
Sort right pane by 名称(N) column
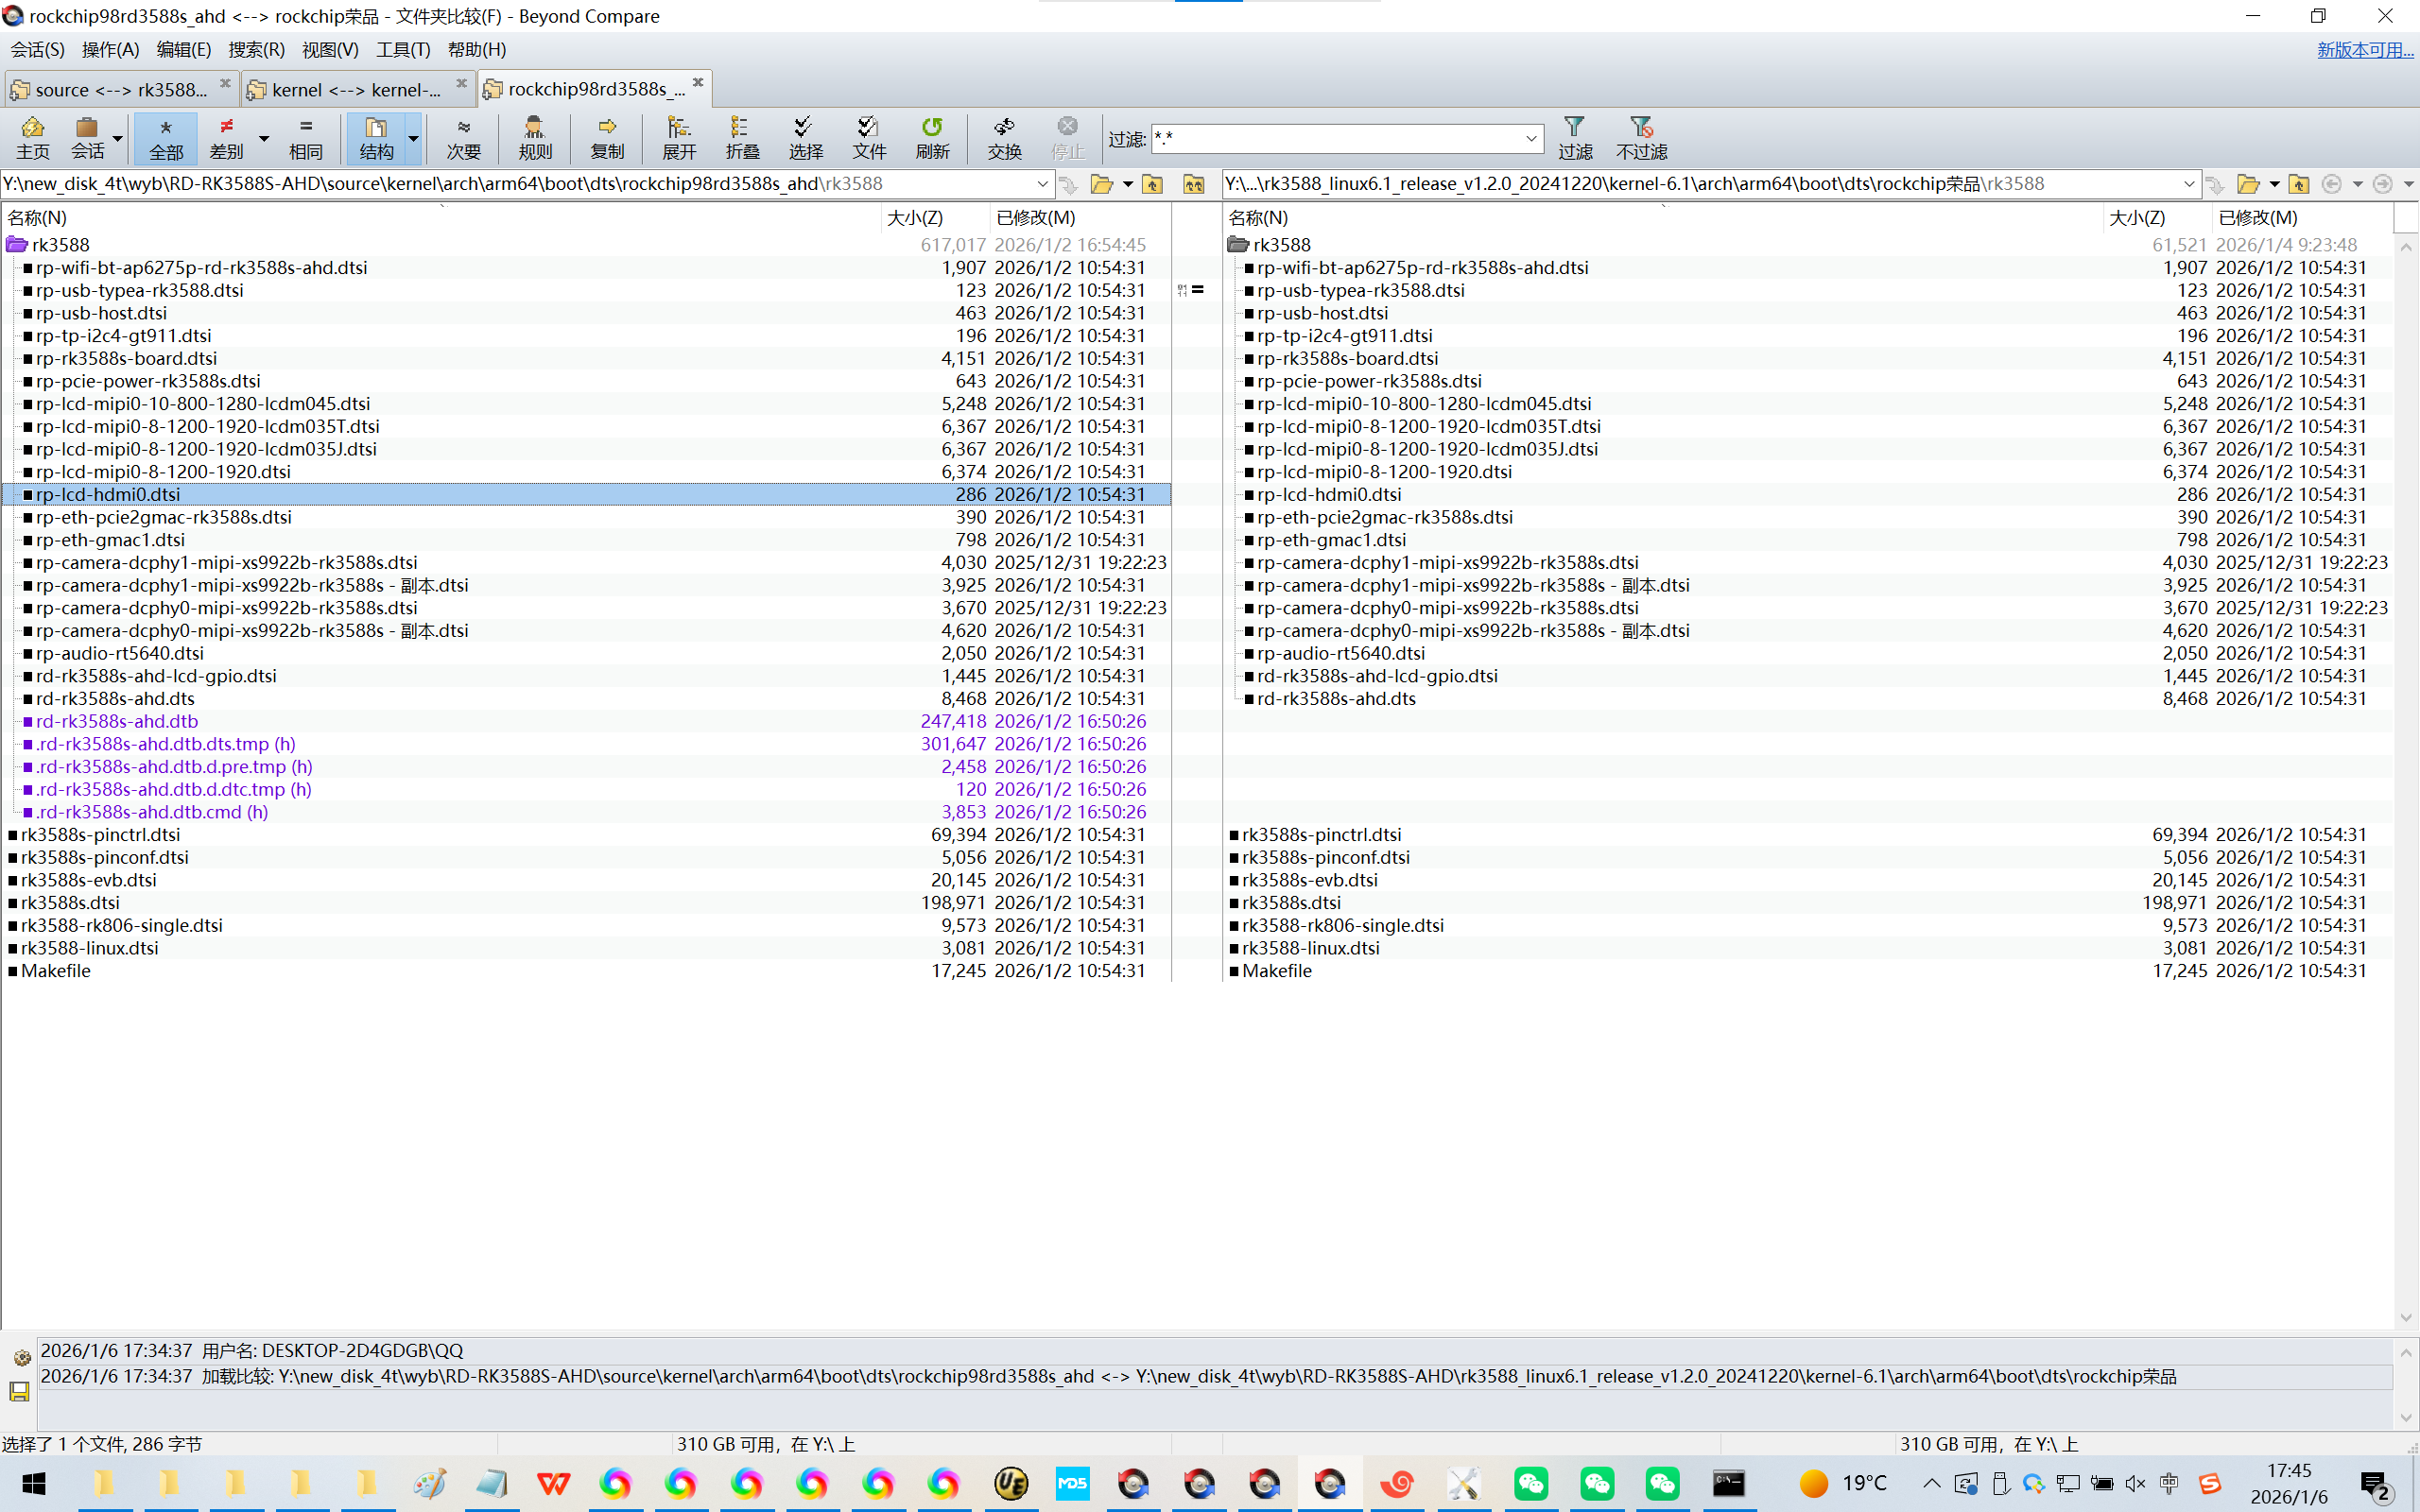(1663, 217)
